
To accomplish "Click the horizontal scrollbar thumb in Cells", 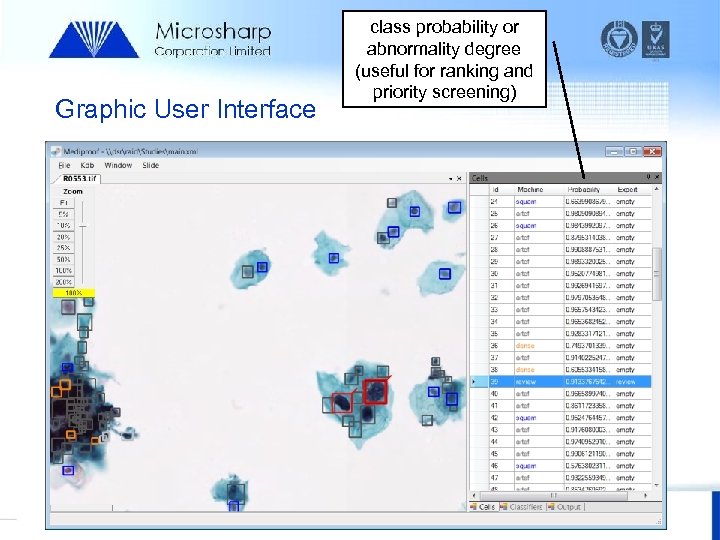I will (x=553, y=496).
